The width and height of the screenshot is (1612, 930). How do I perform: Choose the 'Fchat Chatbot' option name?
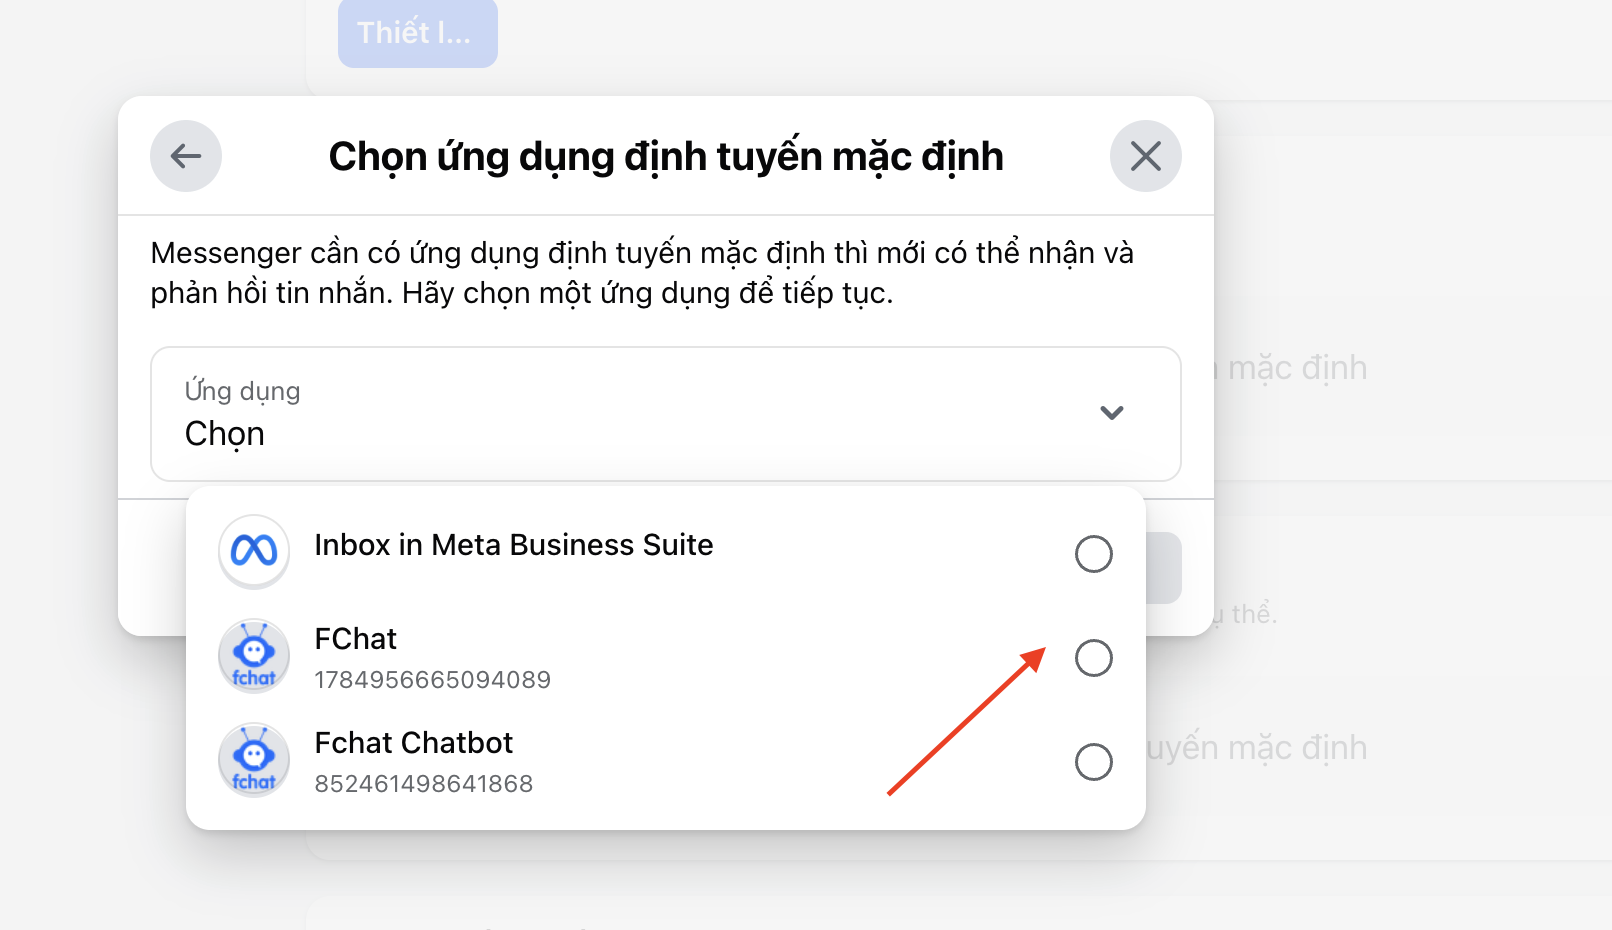point(413,743)
